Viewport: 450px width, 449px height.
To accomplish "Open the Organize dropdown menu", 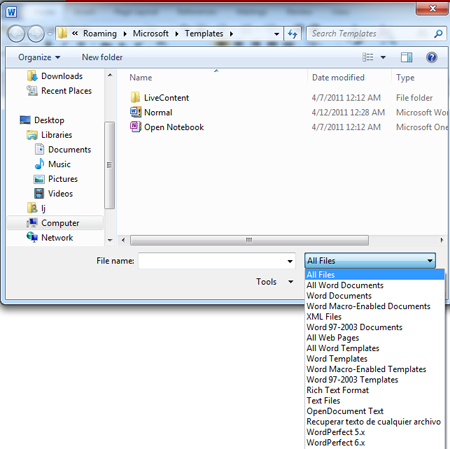I will [39, 57].
